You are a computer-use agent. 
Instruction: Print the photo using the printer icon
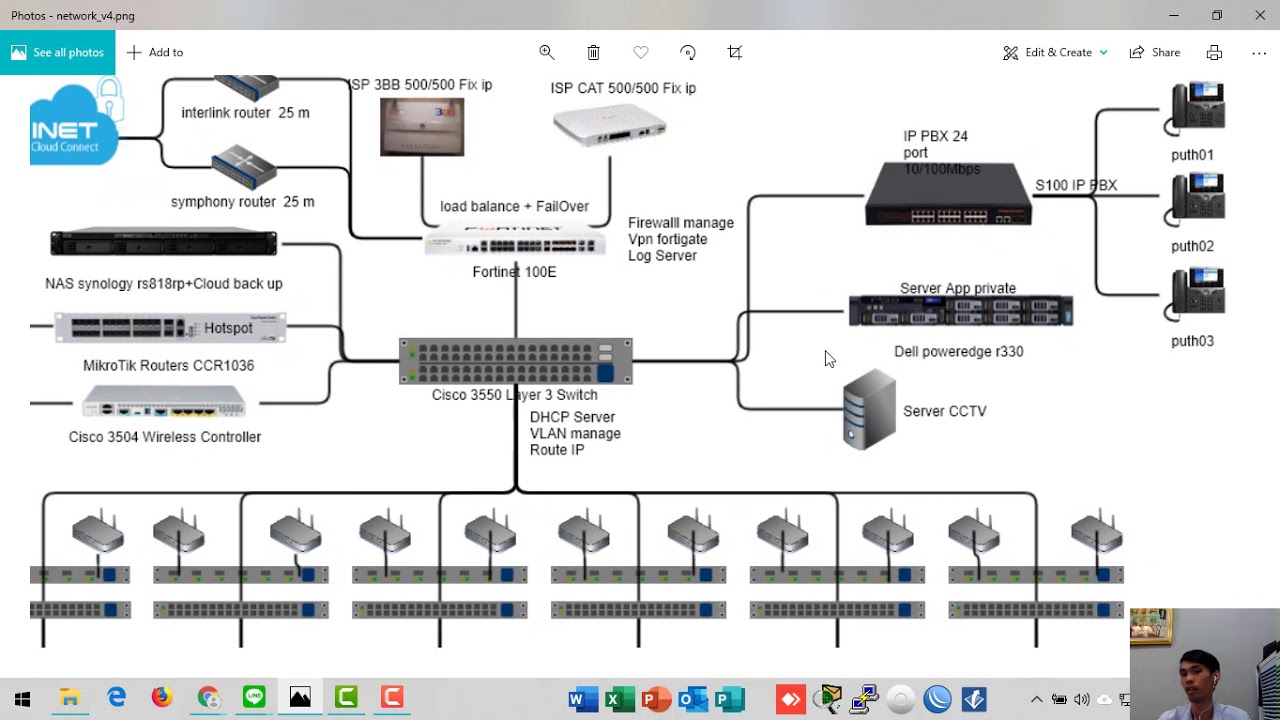click(1214, 52)
